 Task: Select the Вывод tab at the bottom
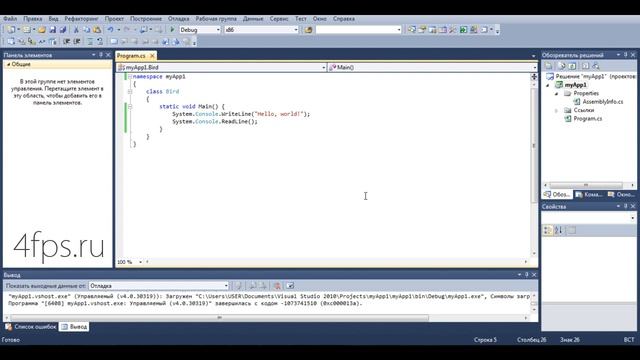point(74,327)
